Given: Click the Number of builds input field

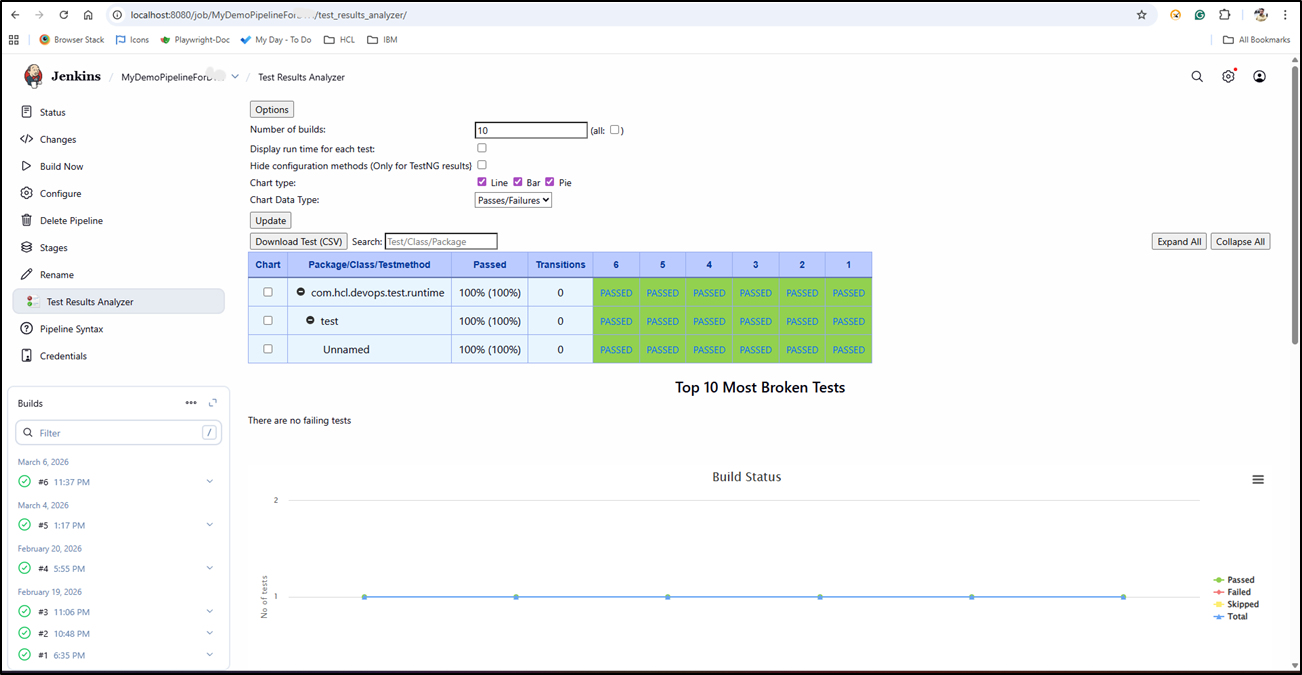Looking at the screenshot, I should coord(531,130).
